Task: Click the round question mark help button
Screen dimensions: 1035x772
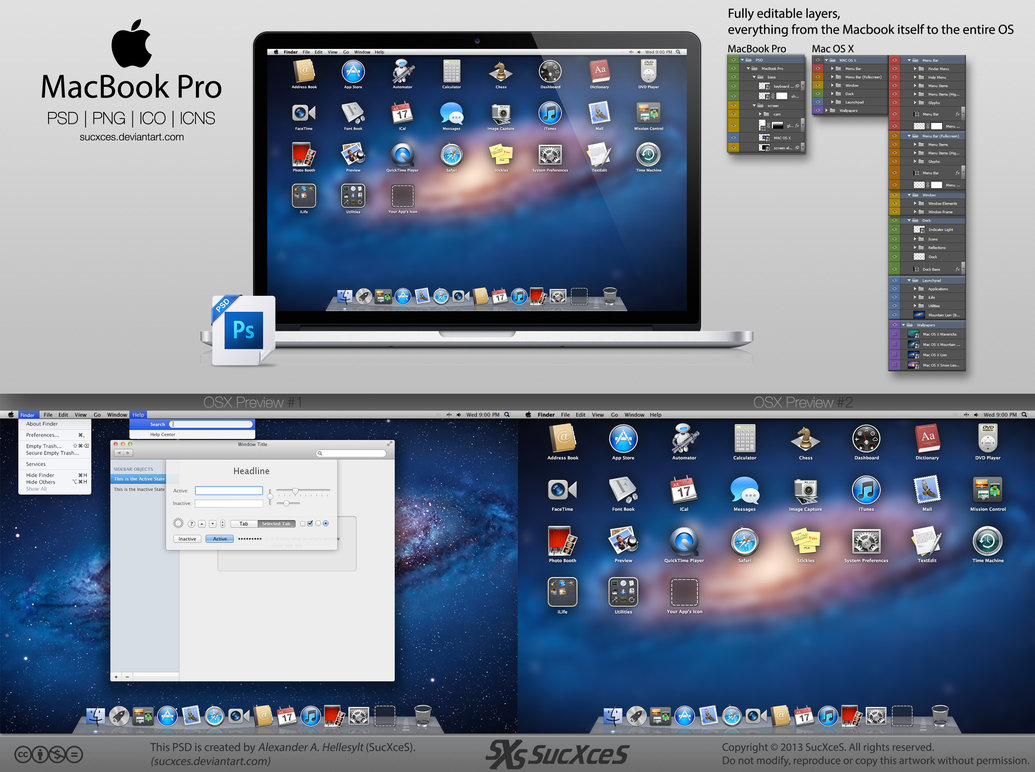Action: 191,524
